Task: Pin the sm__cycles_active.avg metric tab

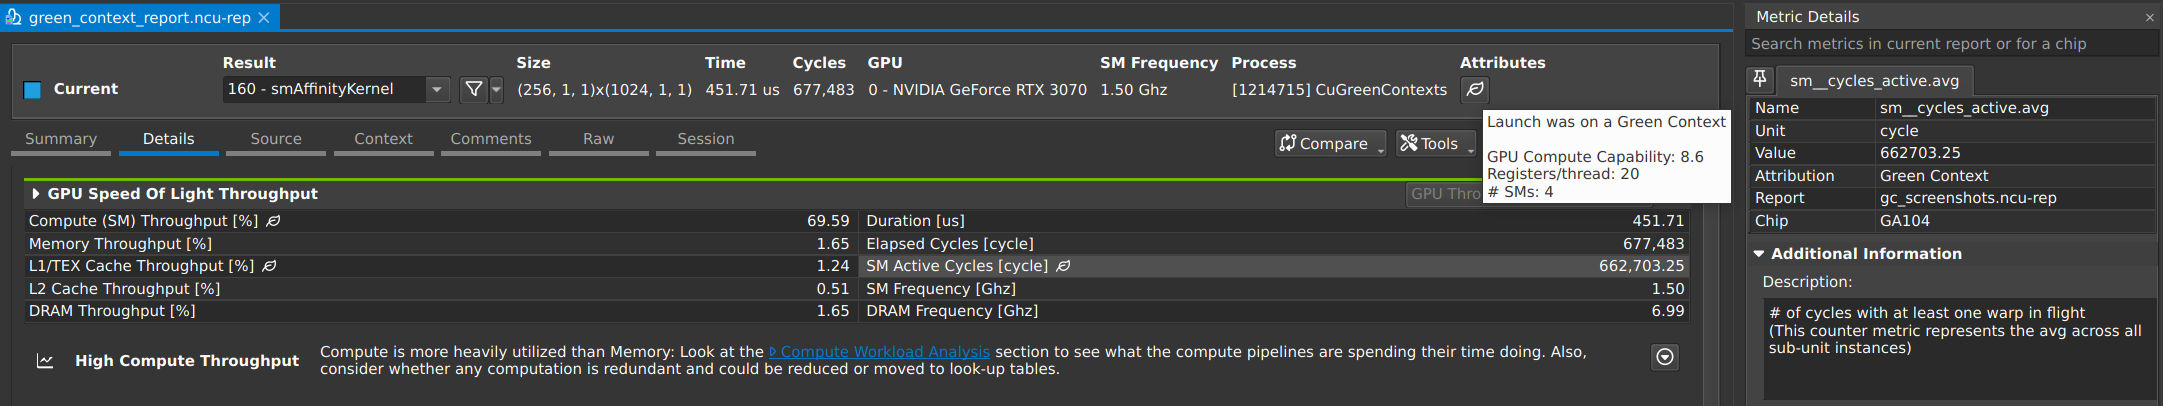Action: pyautogui.click(x=1760, y=80)
